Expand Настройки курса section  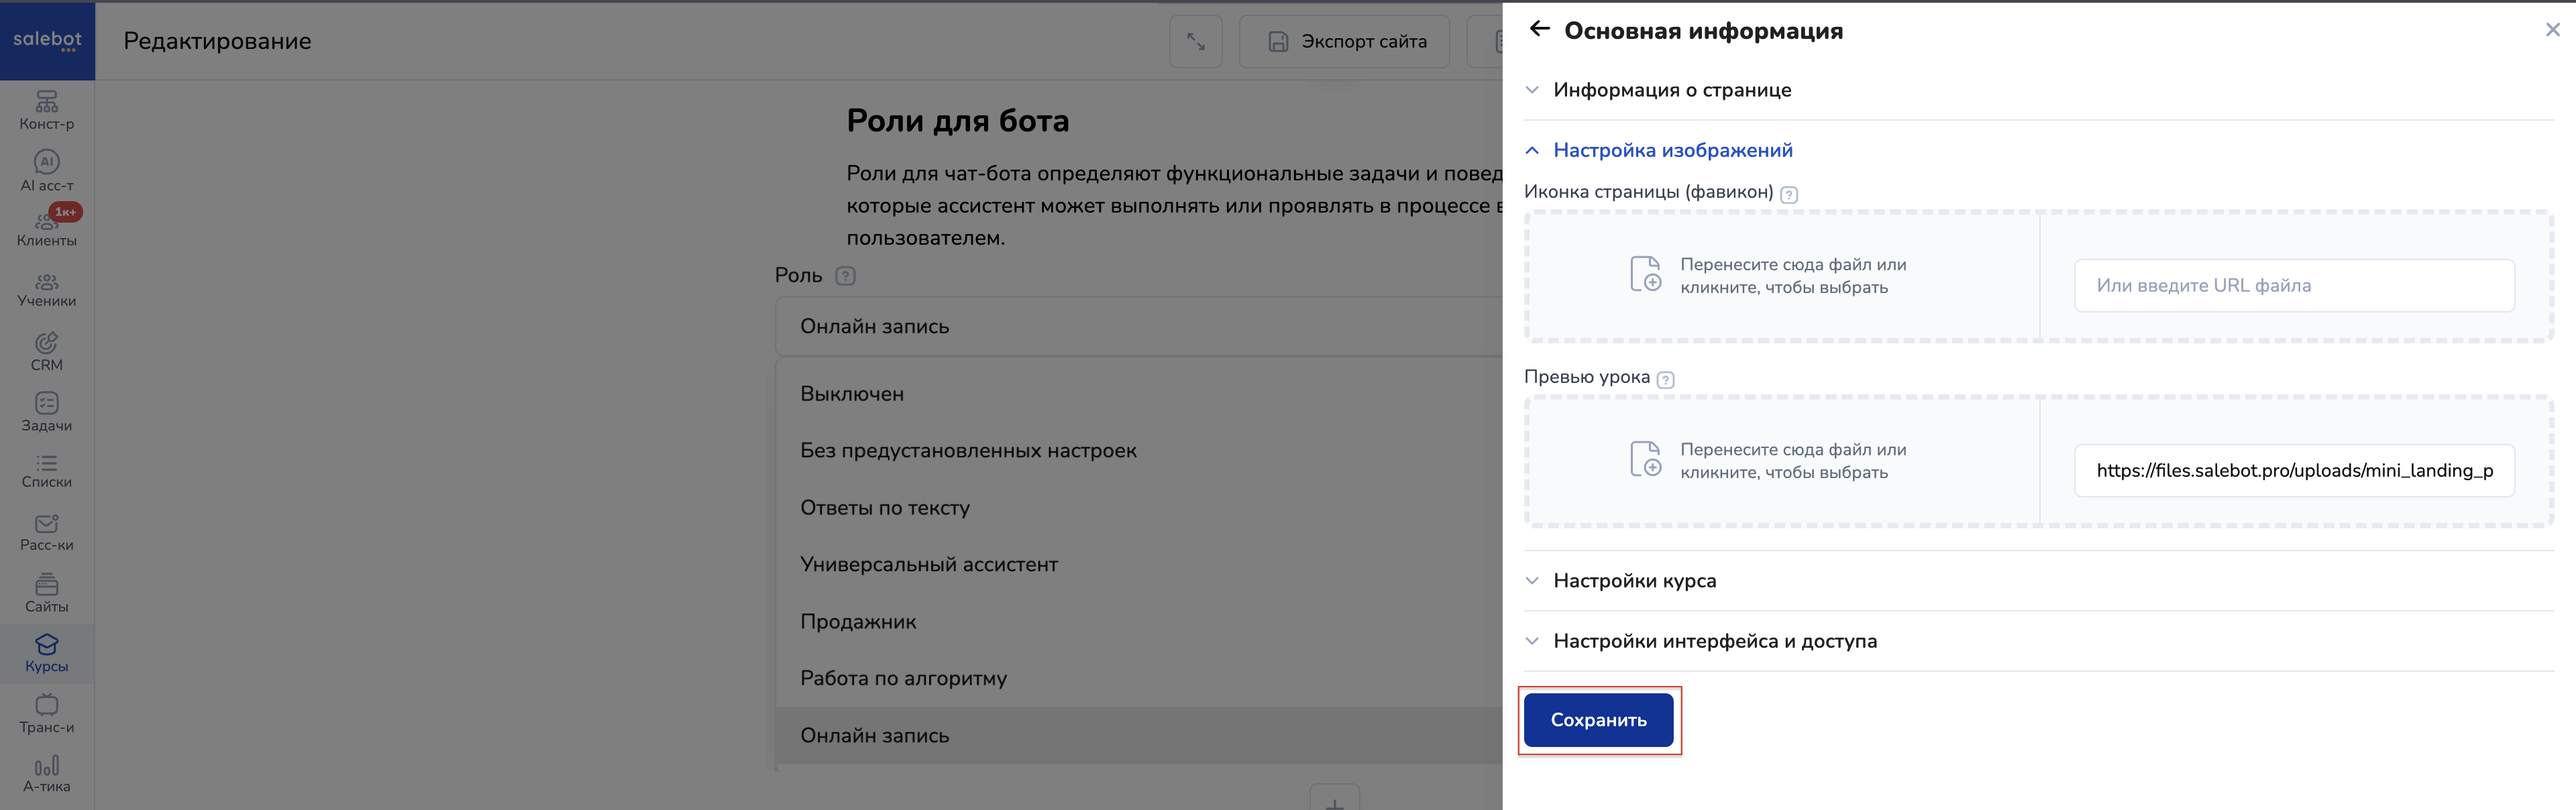coord(2038,581)
